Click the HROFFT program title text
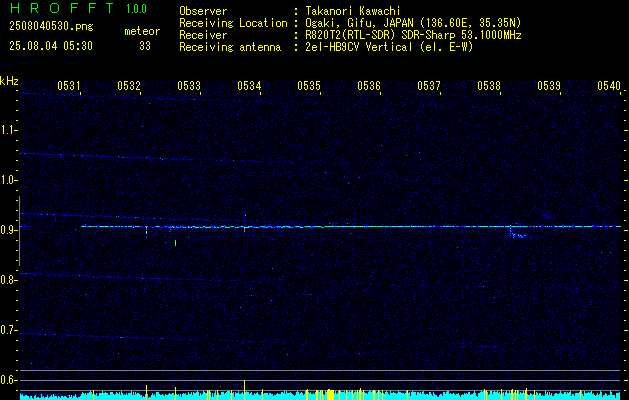This screenshot has height=400, width=629. [x=61, y=8]
